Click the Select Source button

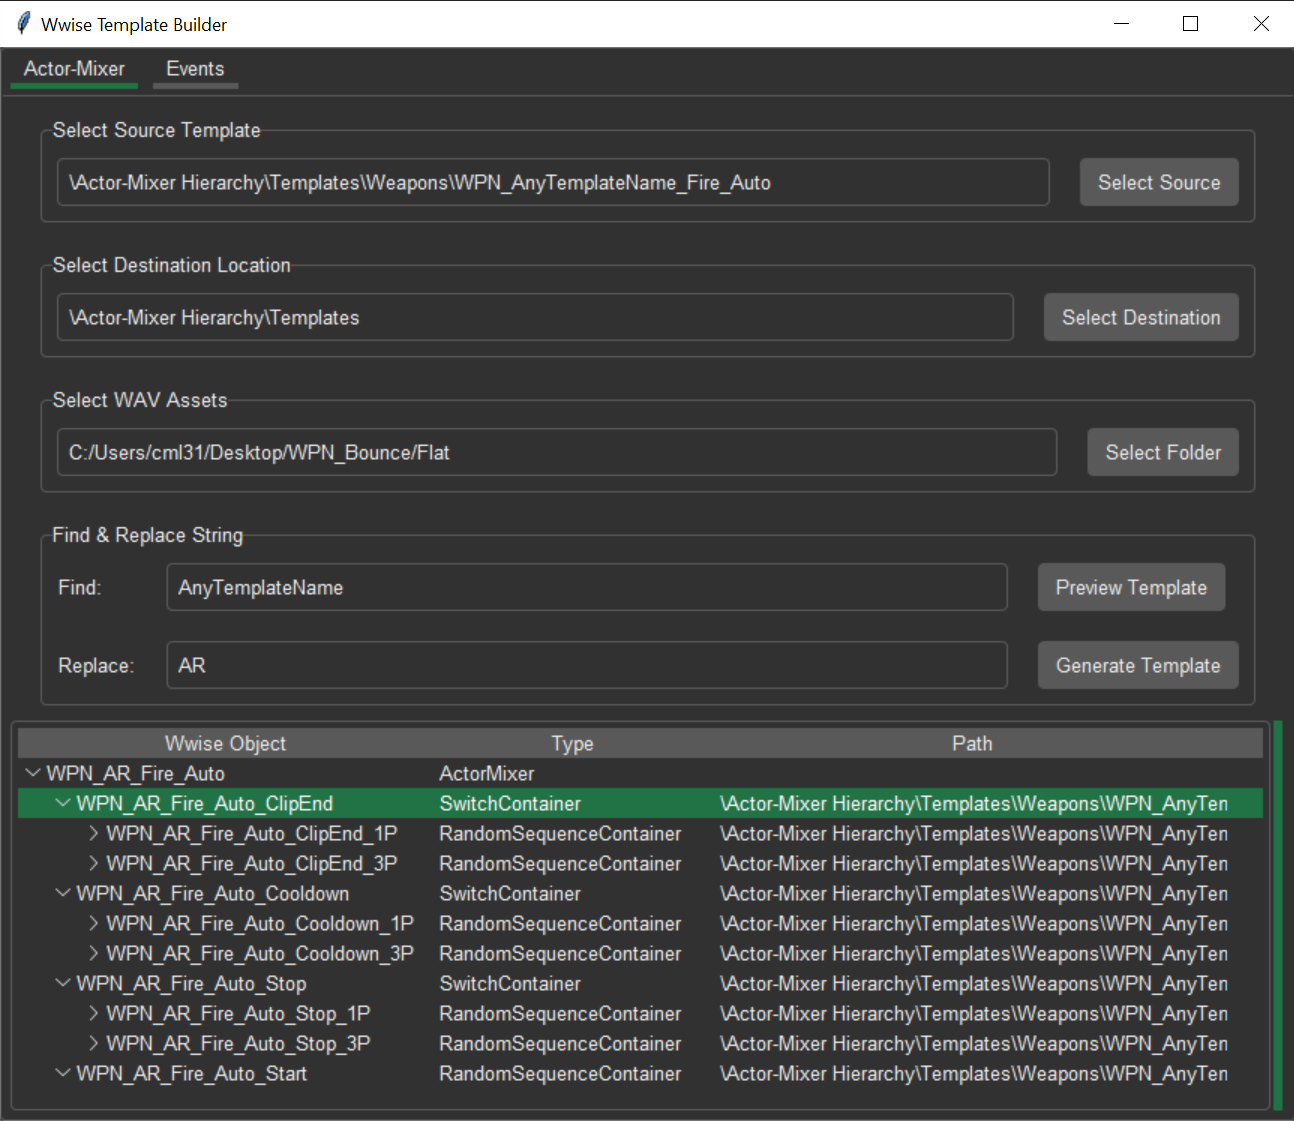[1159, 182]
